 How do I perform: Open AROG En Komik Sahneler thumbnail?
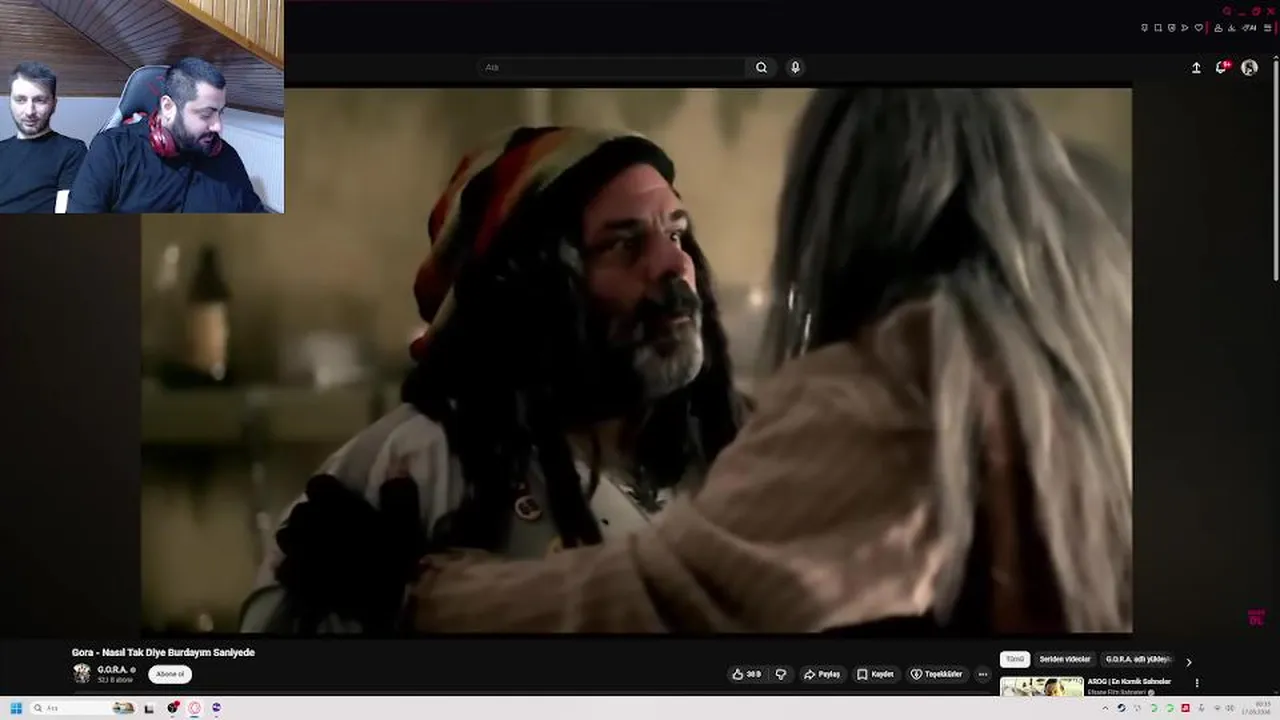tap(1041, 686)
